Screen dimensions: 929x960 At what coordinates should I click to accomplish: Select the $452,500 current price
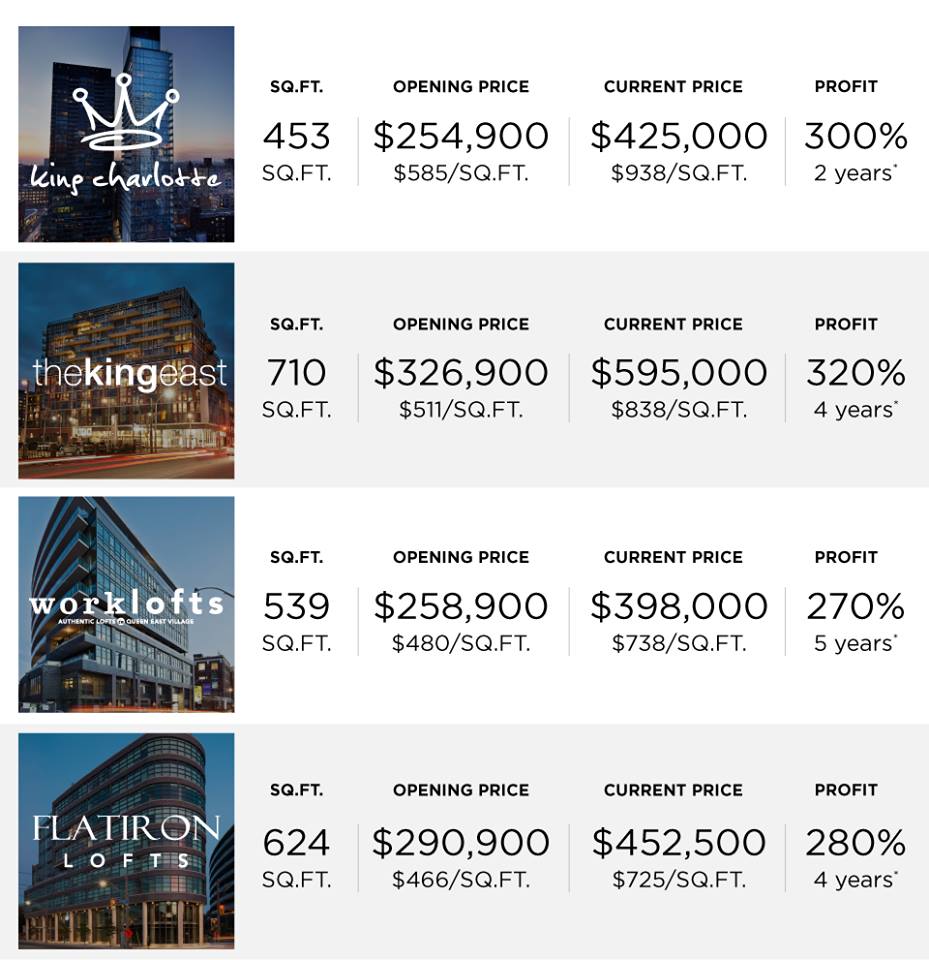click(678, 842)
